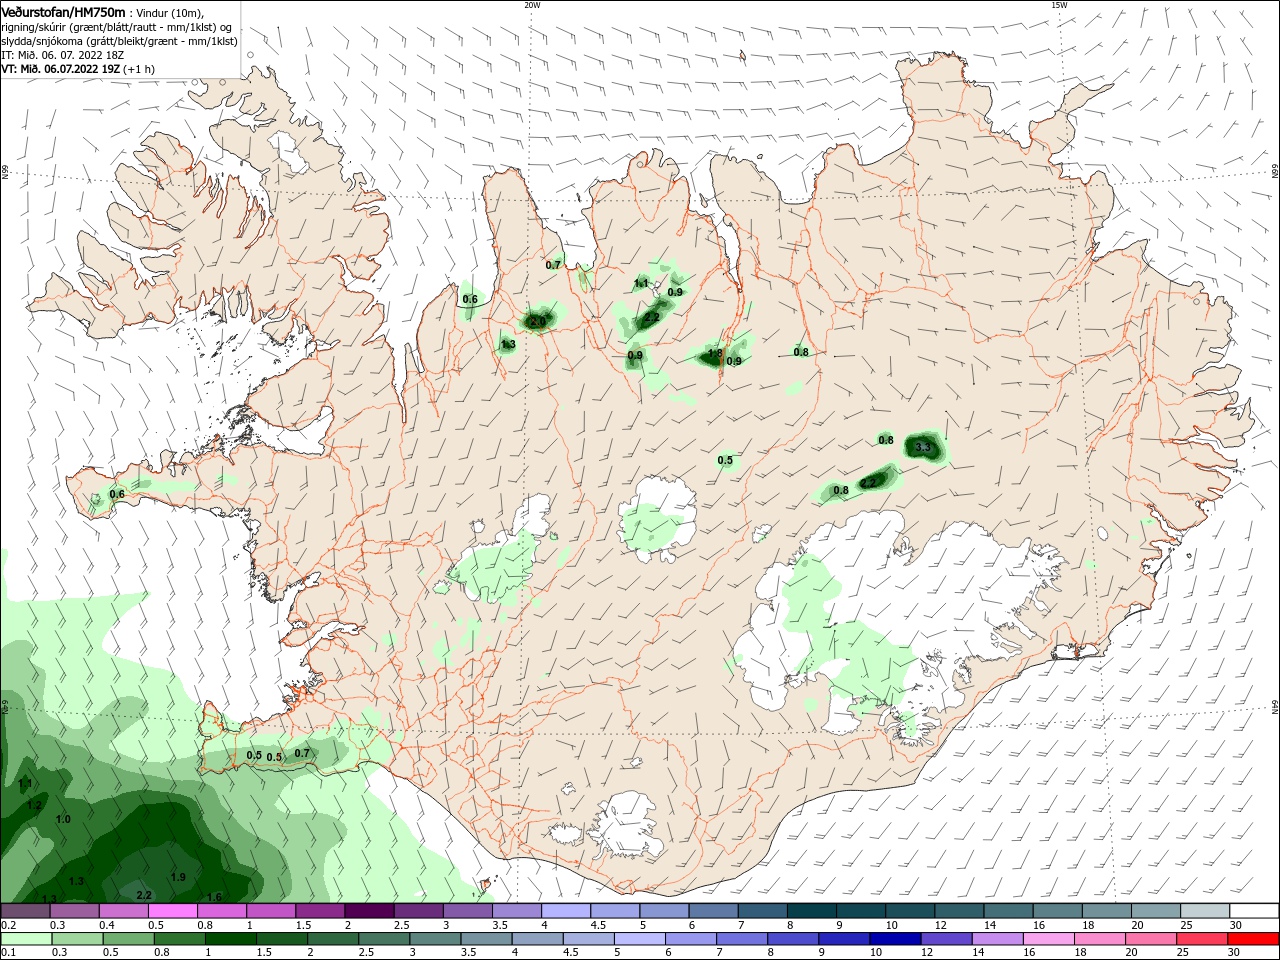Click the Veðurstofan/HM750m map title
Screen dimensions: 1280x960
63,12
